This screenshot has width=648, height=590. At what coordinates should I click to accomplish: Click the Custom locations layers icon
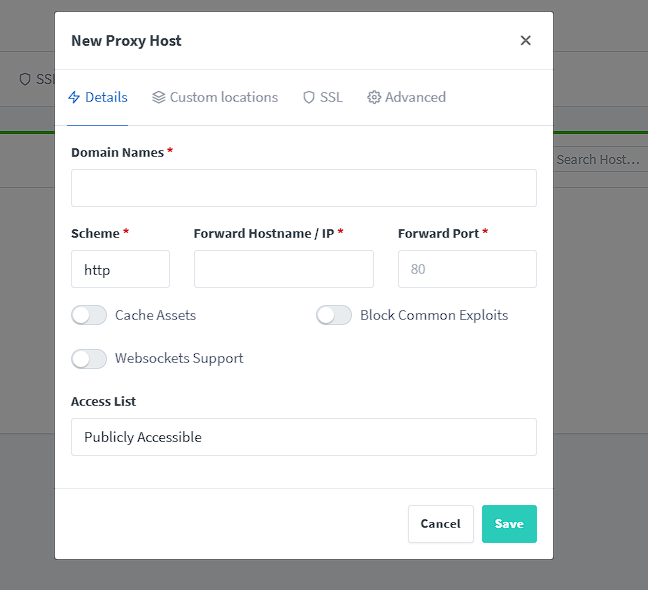159,98
